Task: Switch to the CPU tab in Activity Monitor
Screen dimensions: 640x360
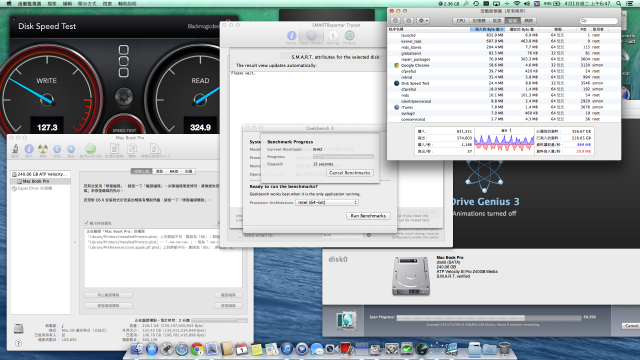Action: [461, 20]
